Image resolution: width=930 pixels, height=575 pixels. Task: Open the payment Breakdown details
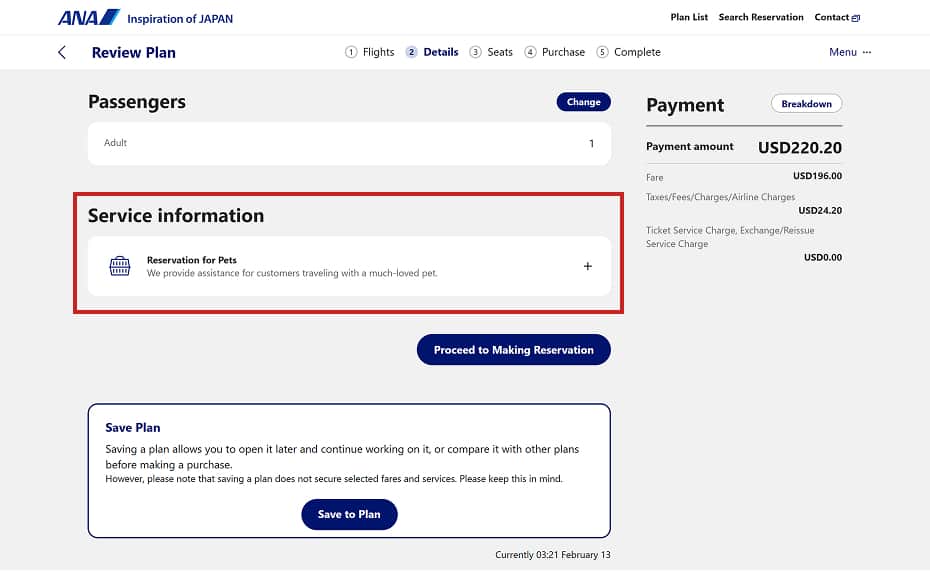click(806, 104)
